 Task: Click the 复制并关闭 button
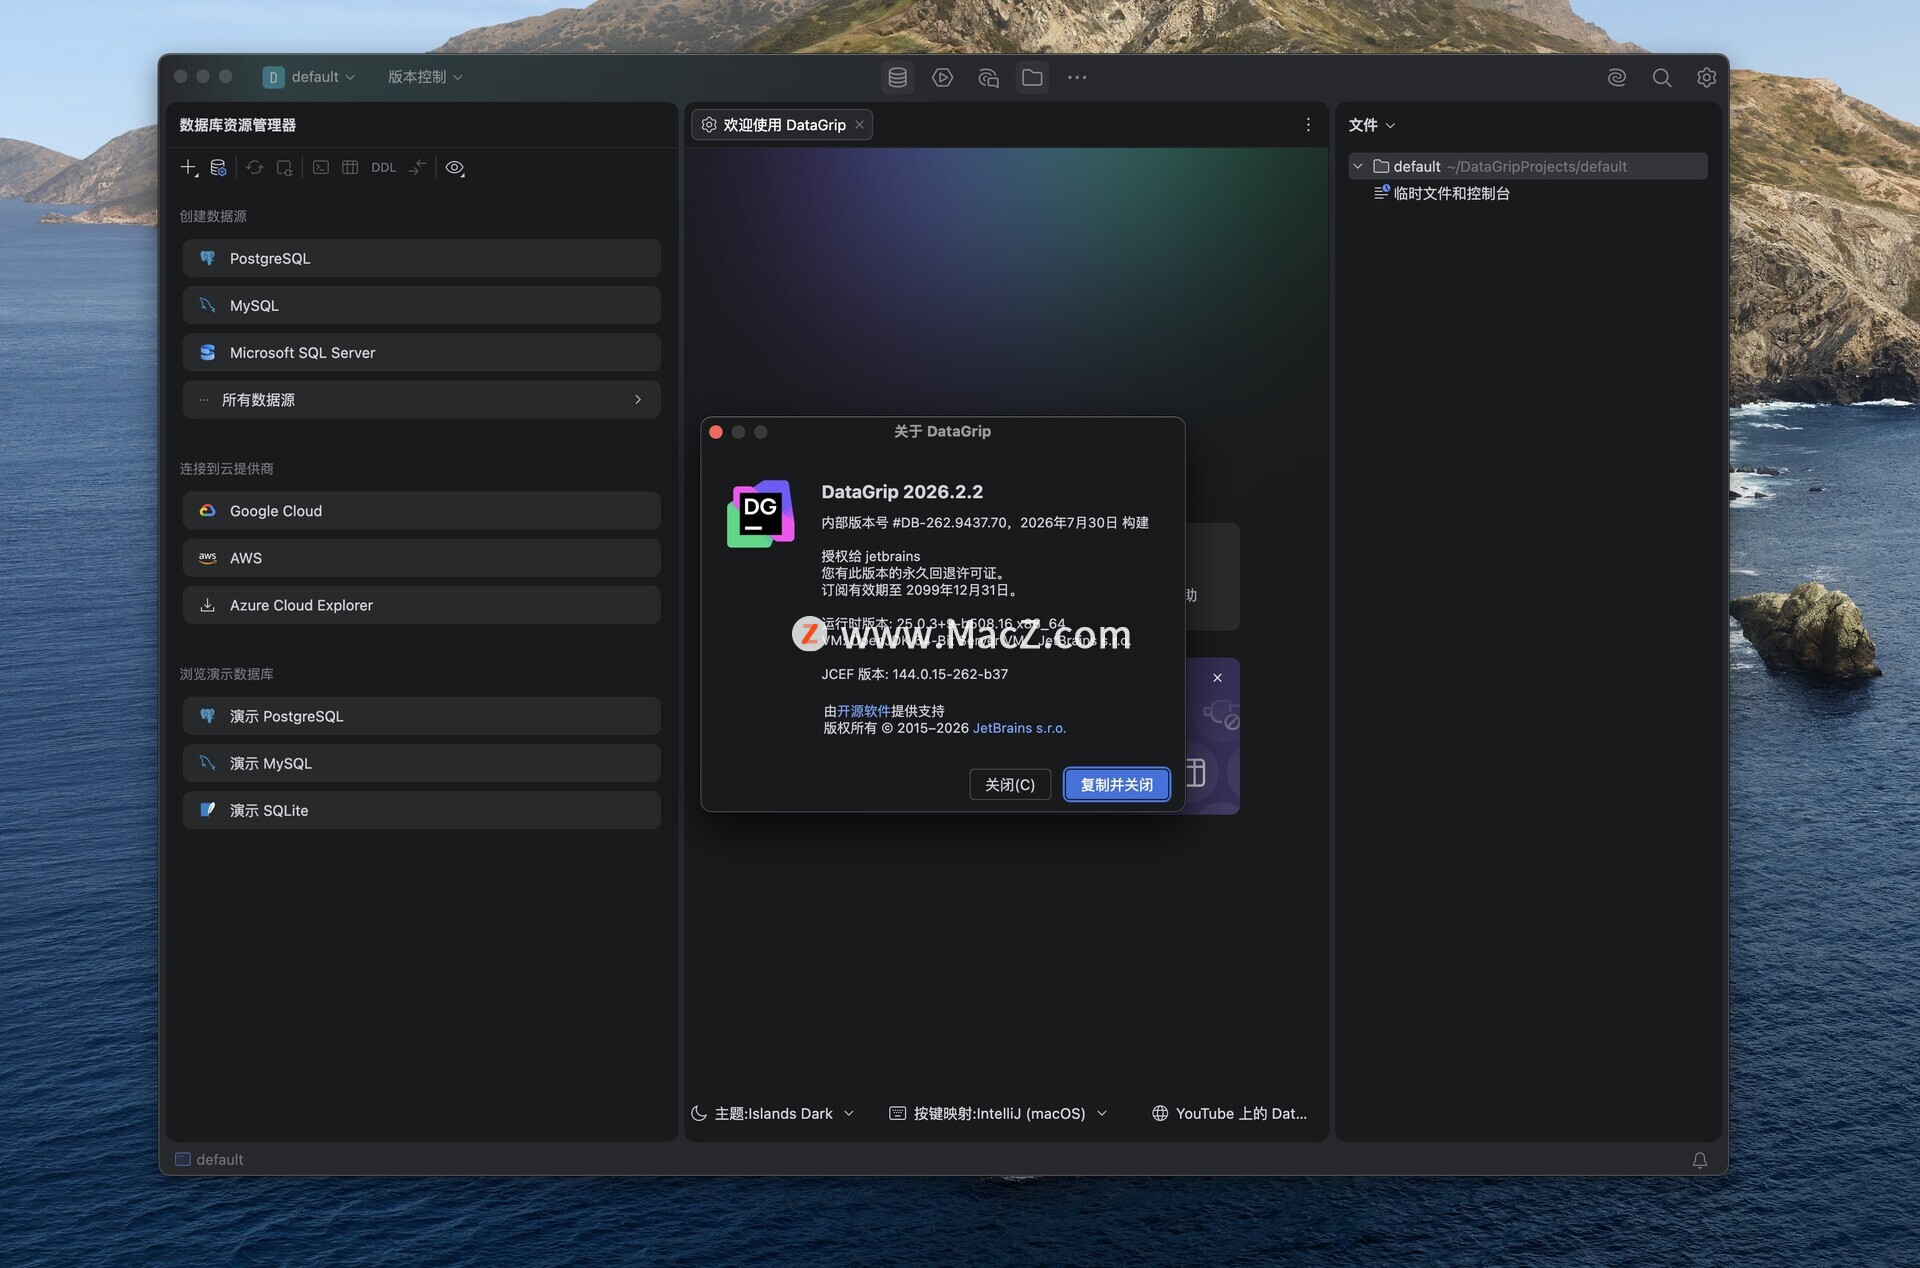tap(1117, 785)
